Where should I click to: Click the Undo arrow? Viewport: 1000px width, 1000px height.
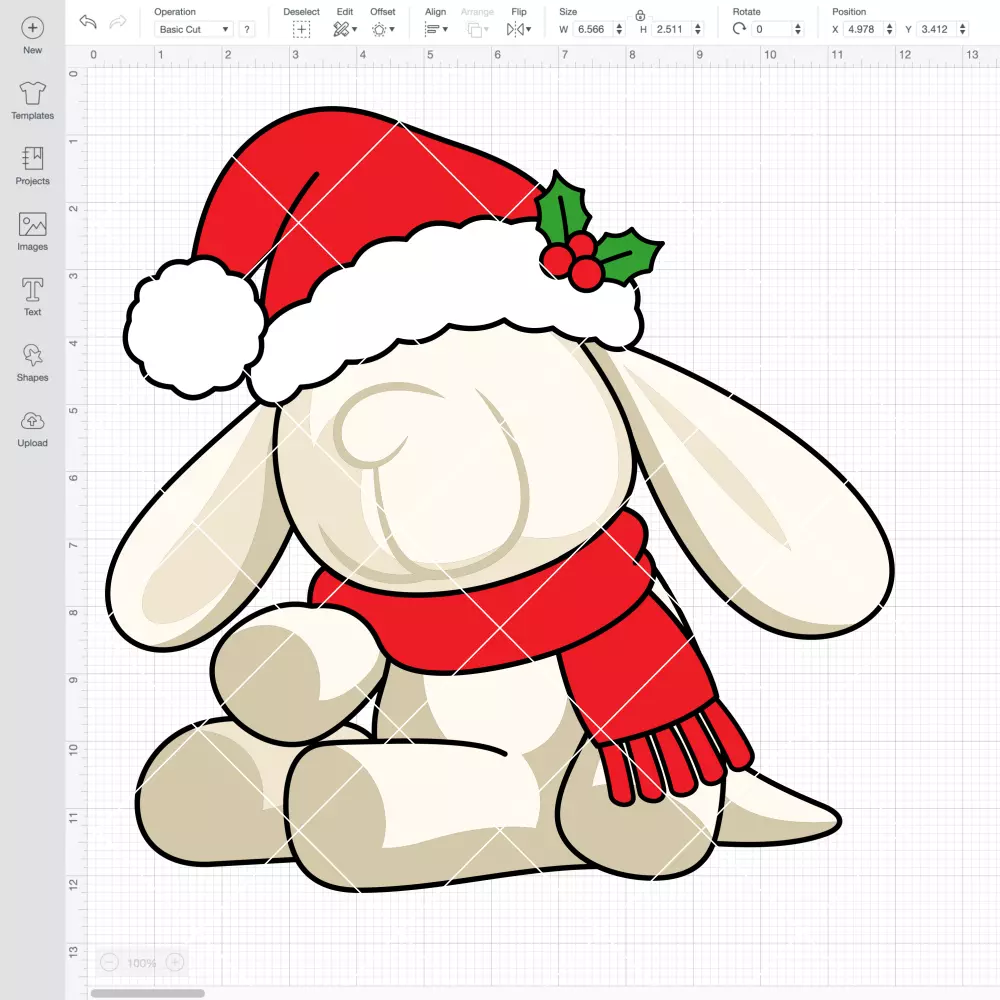click(x=88, y=22)
